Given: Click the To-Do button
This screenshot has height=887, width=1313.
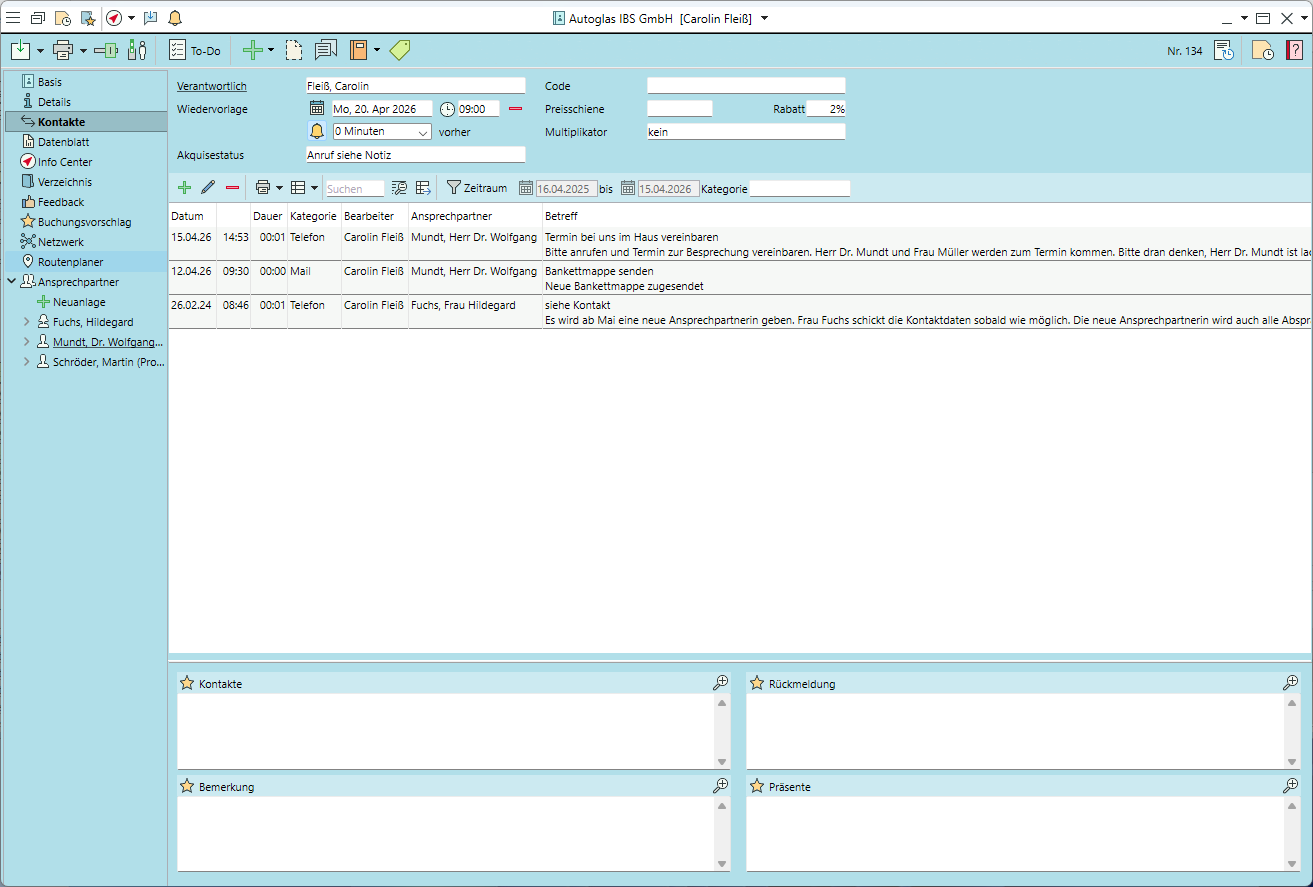Looking at the screenshot, I should [195, 50].
